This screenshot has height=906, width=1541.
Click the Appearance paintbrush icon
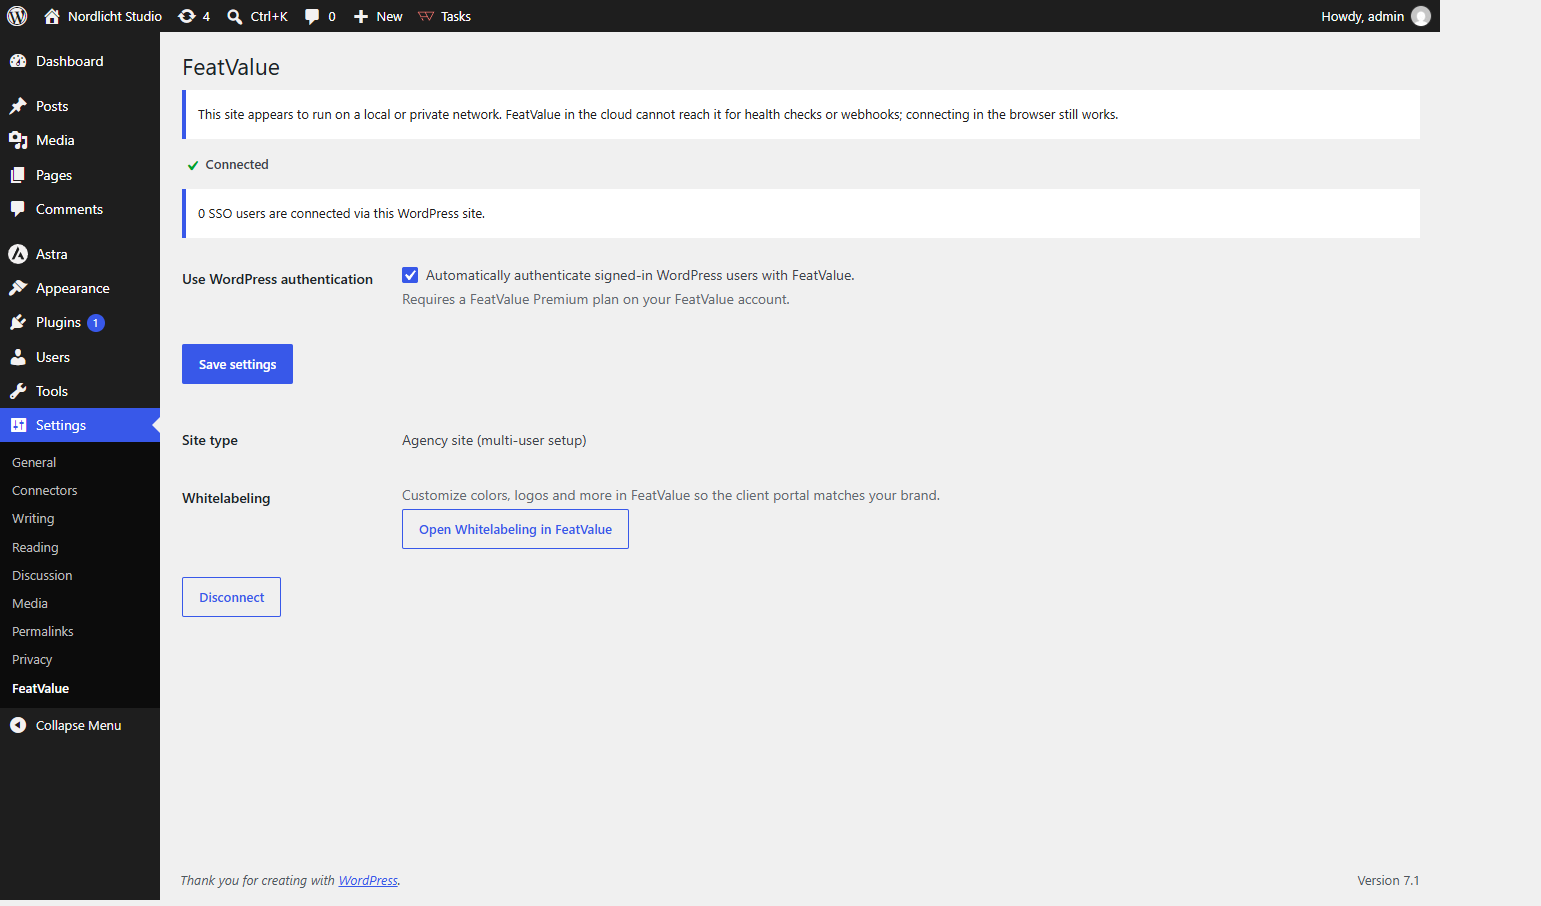18,288
